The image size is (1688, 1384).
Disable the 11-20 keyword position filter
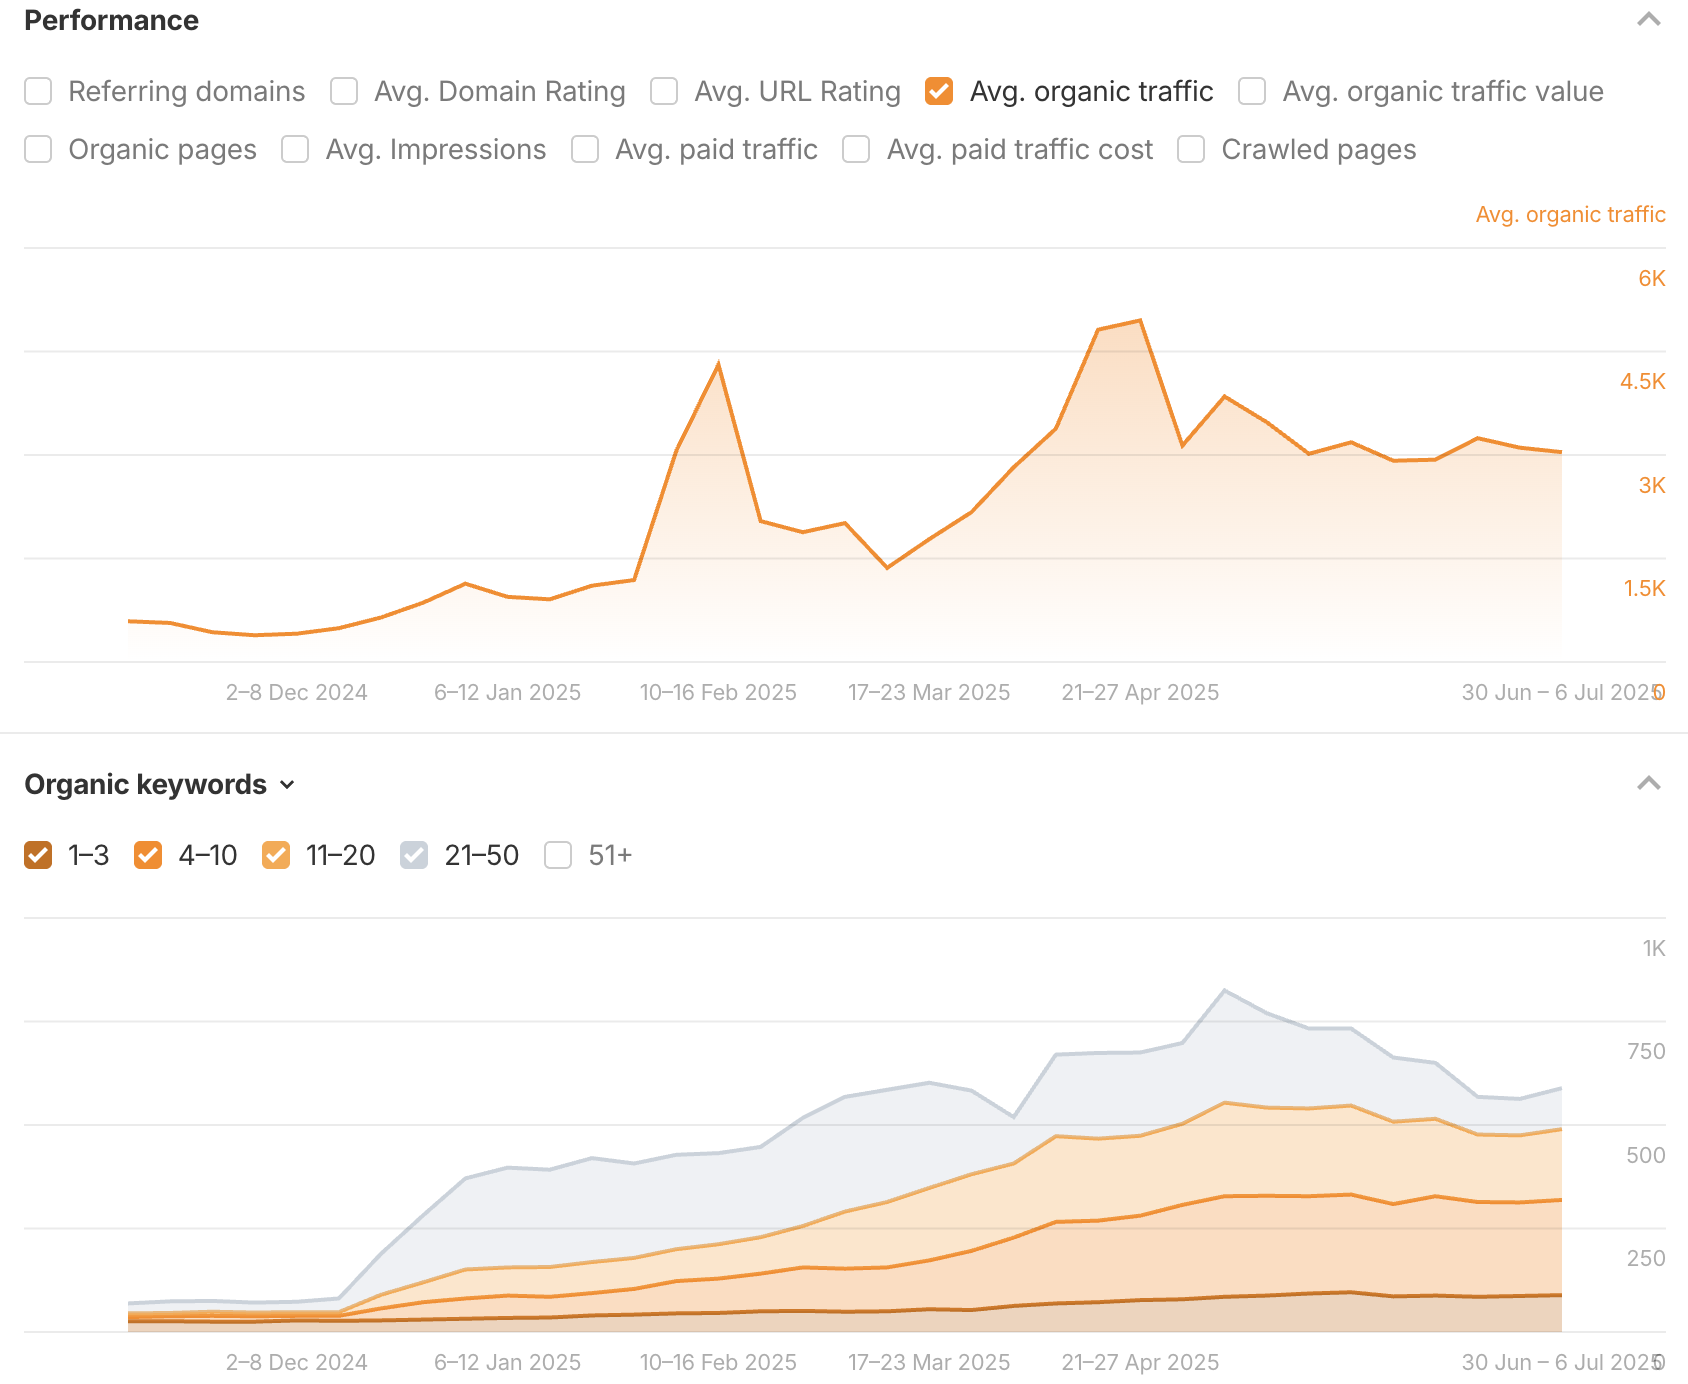point(274,855)
